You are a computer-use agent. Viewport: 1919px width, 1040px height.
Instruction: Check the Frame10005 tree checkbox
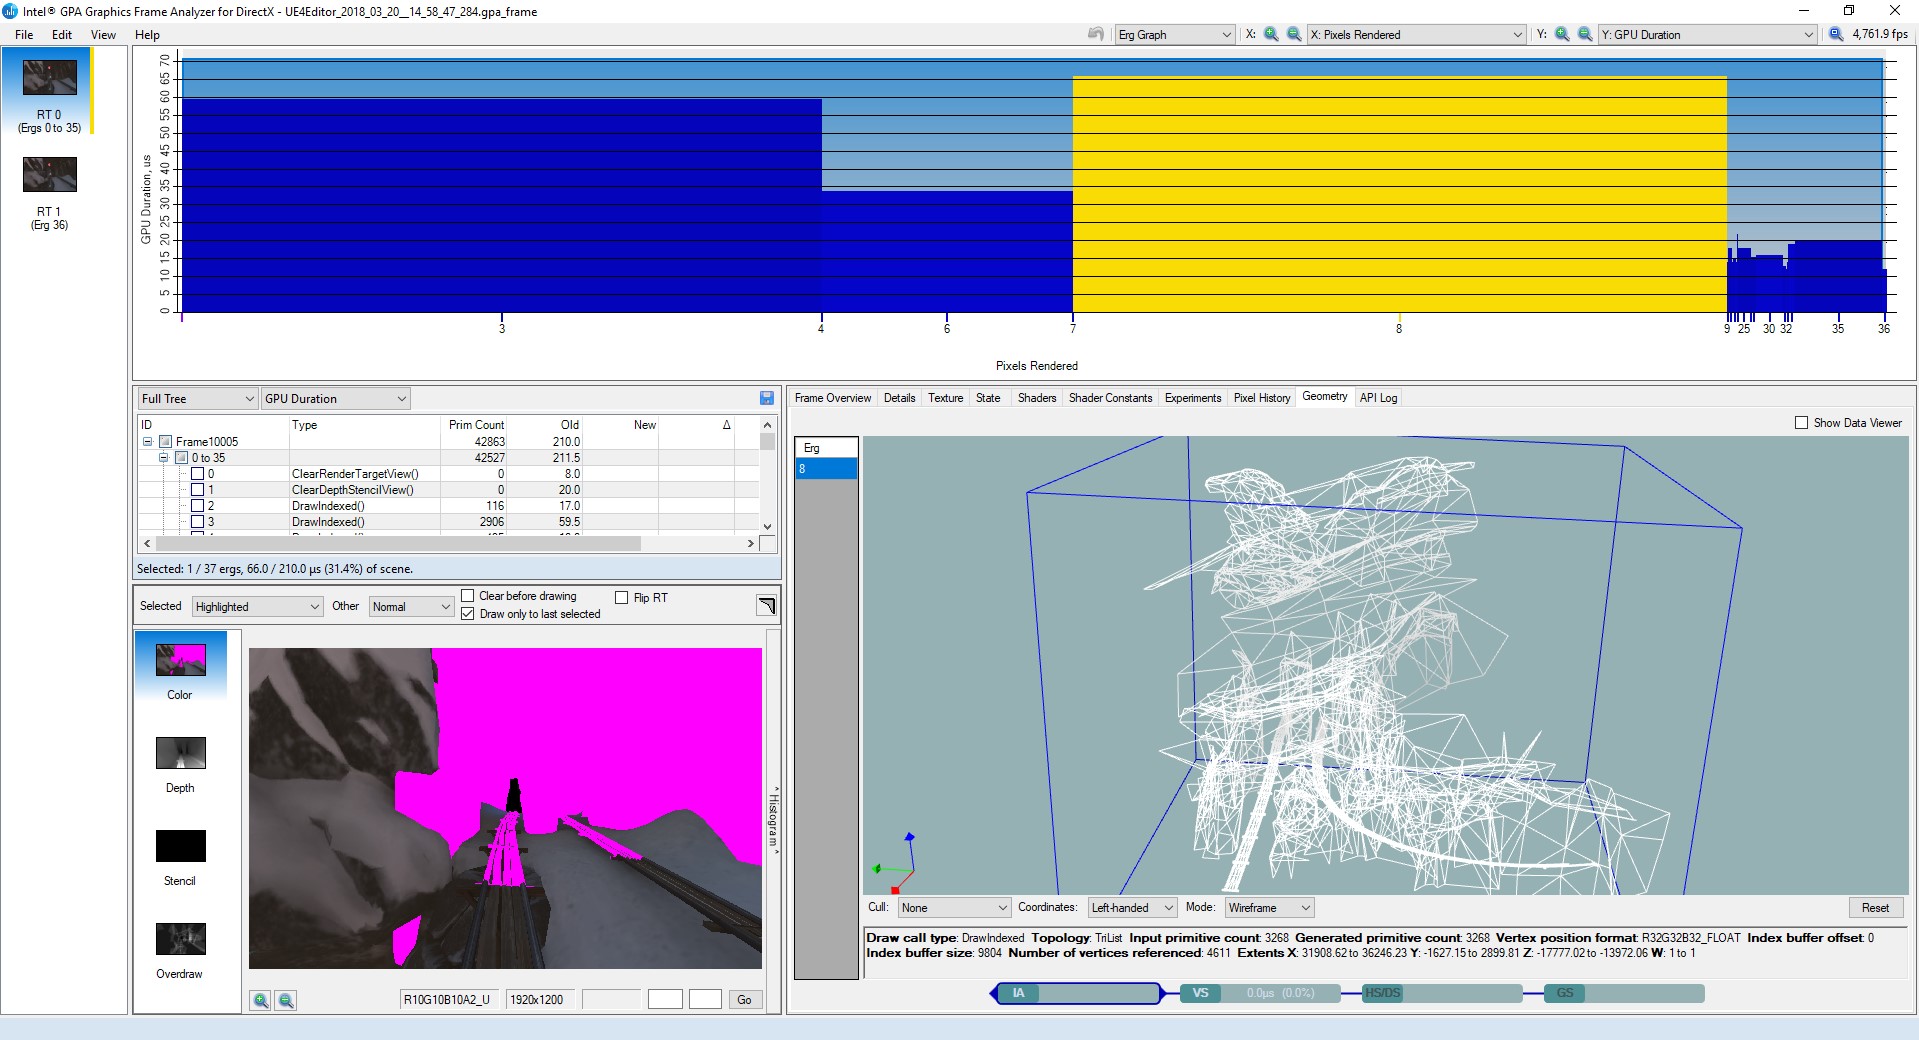click(166, 442)
